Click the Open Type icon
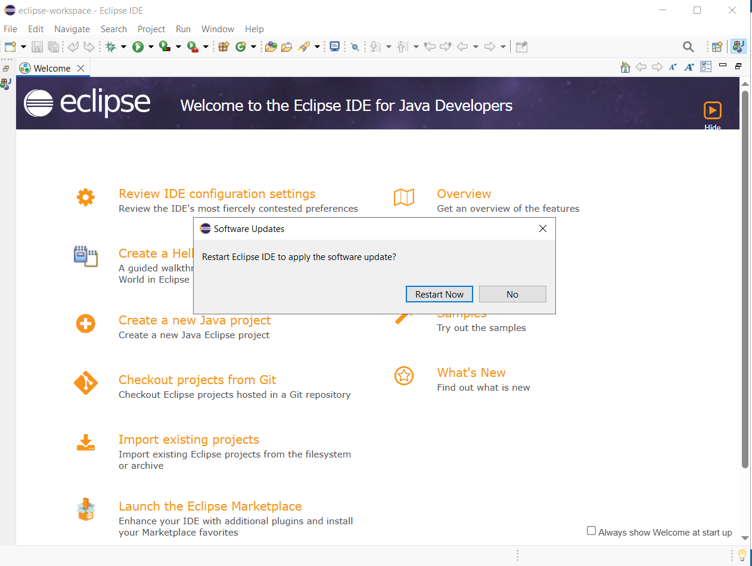The width and height of the screenshot is (752, 566). (x=271, y=47)
